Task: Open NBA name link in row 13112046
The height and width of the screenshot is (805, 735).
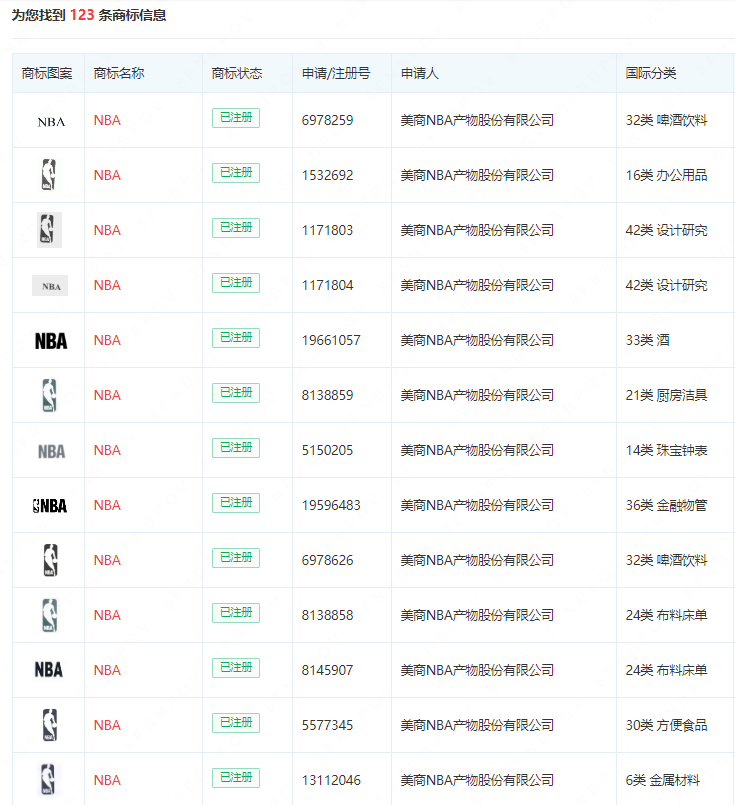Action: (107, 780)
